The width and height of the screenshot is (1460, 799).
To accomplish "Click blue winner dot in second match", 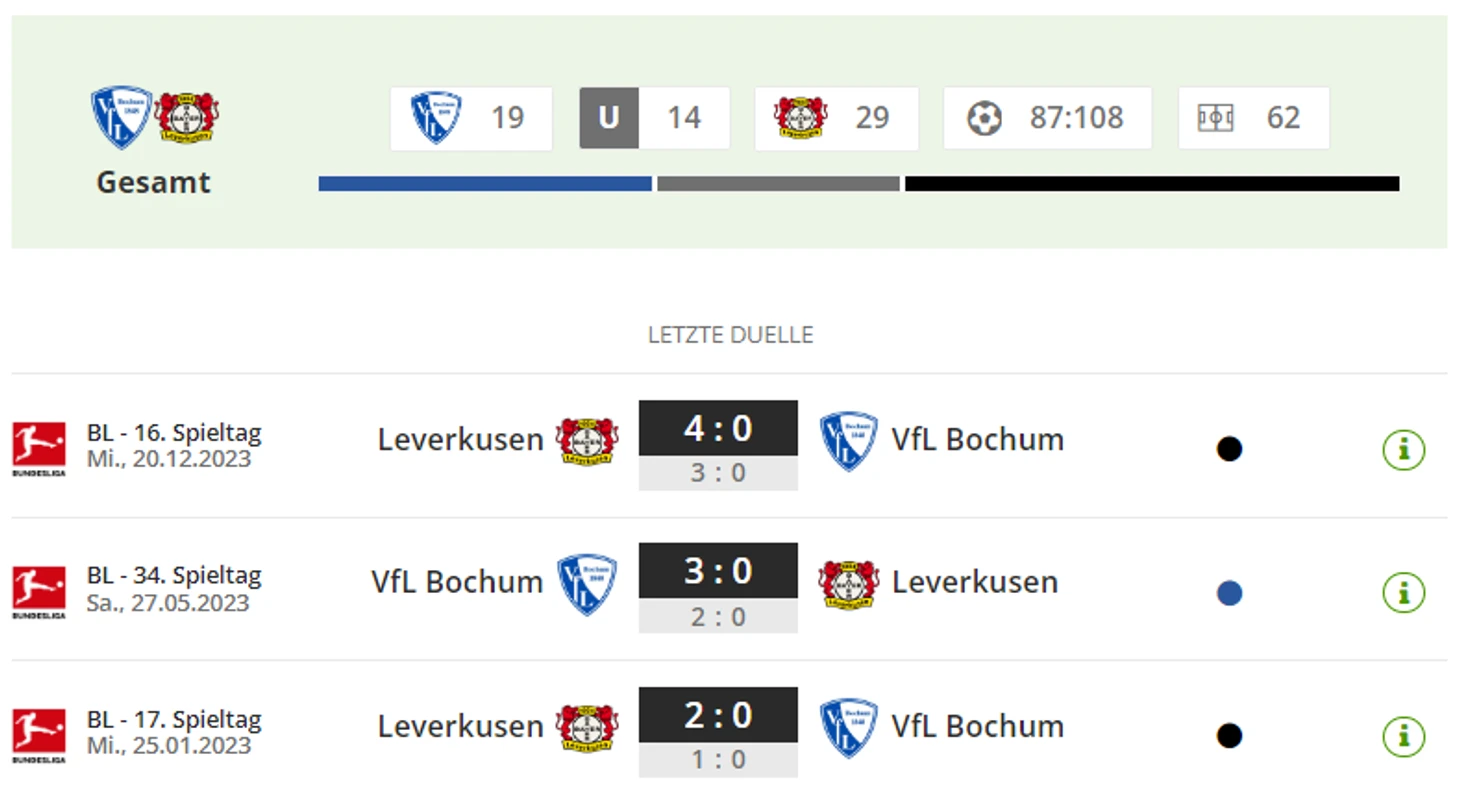I will (x=1229, y=593).
